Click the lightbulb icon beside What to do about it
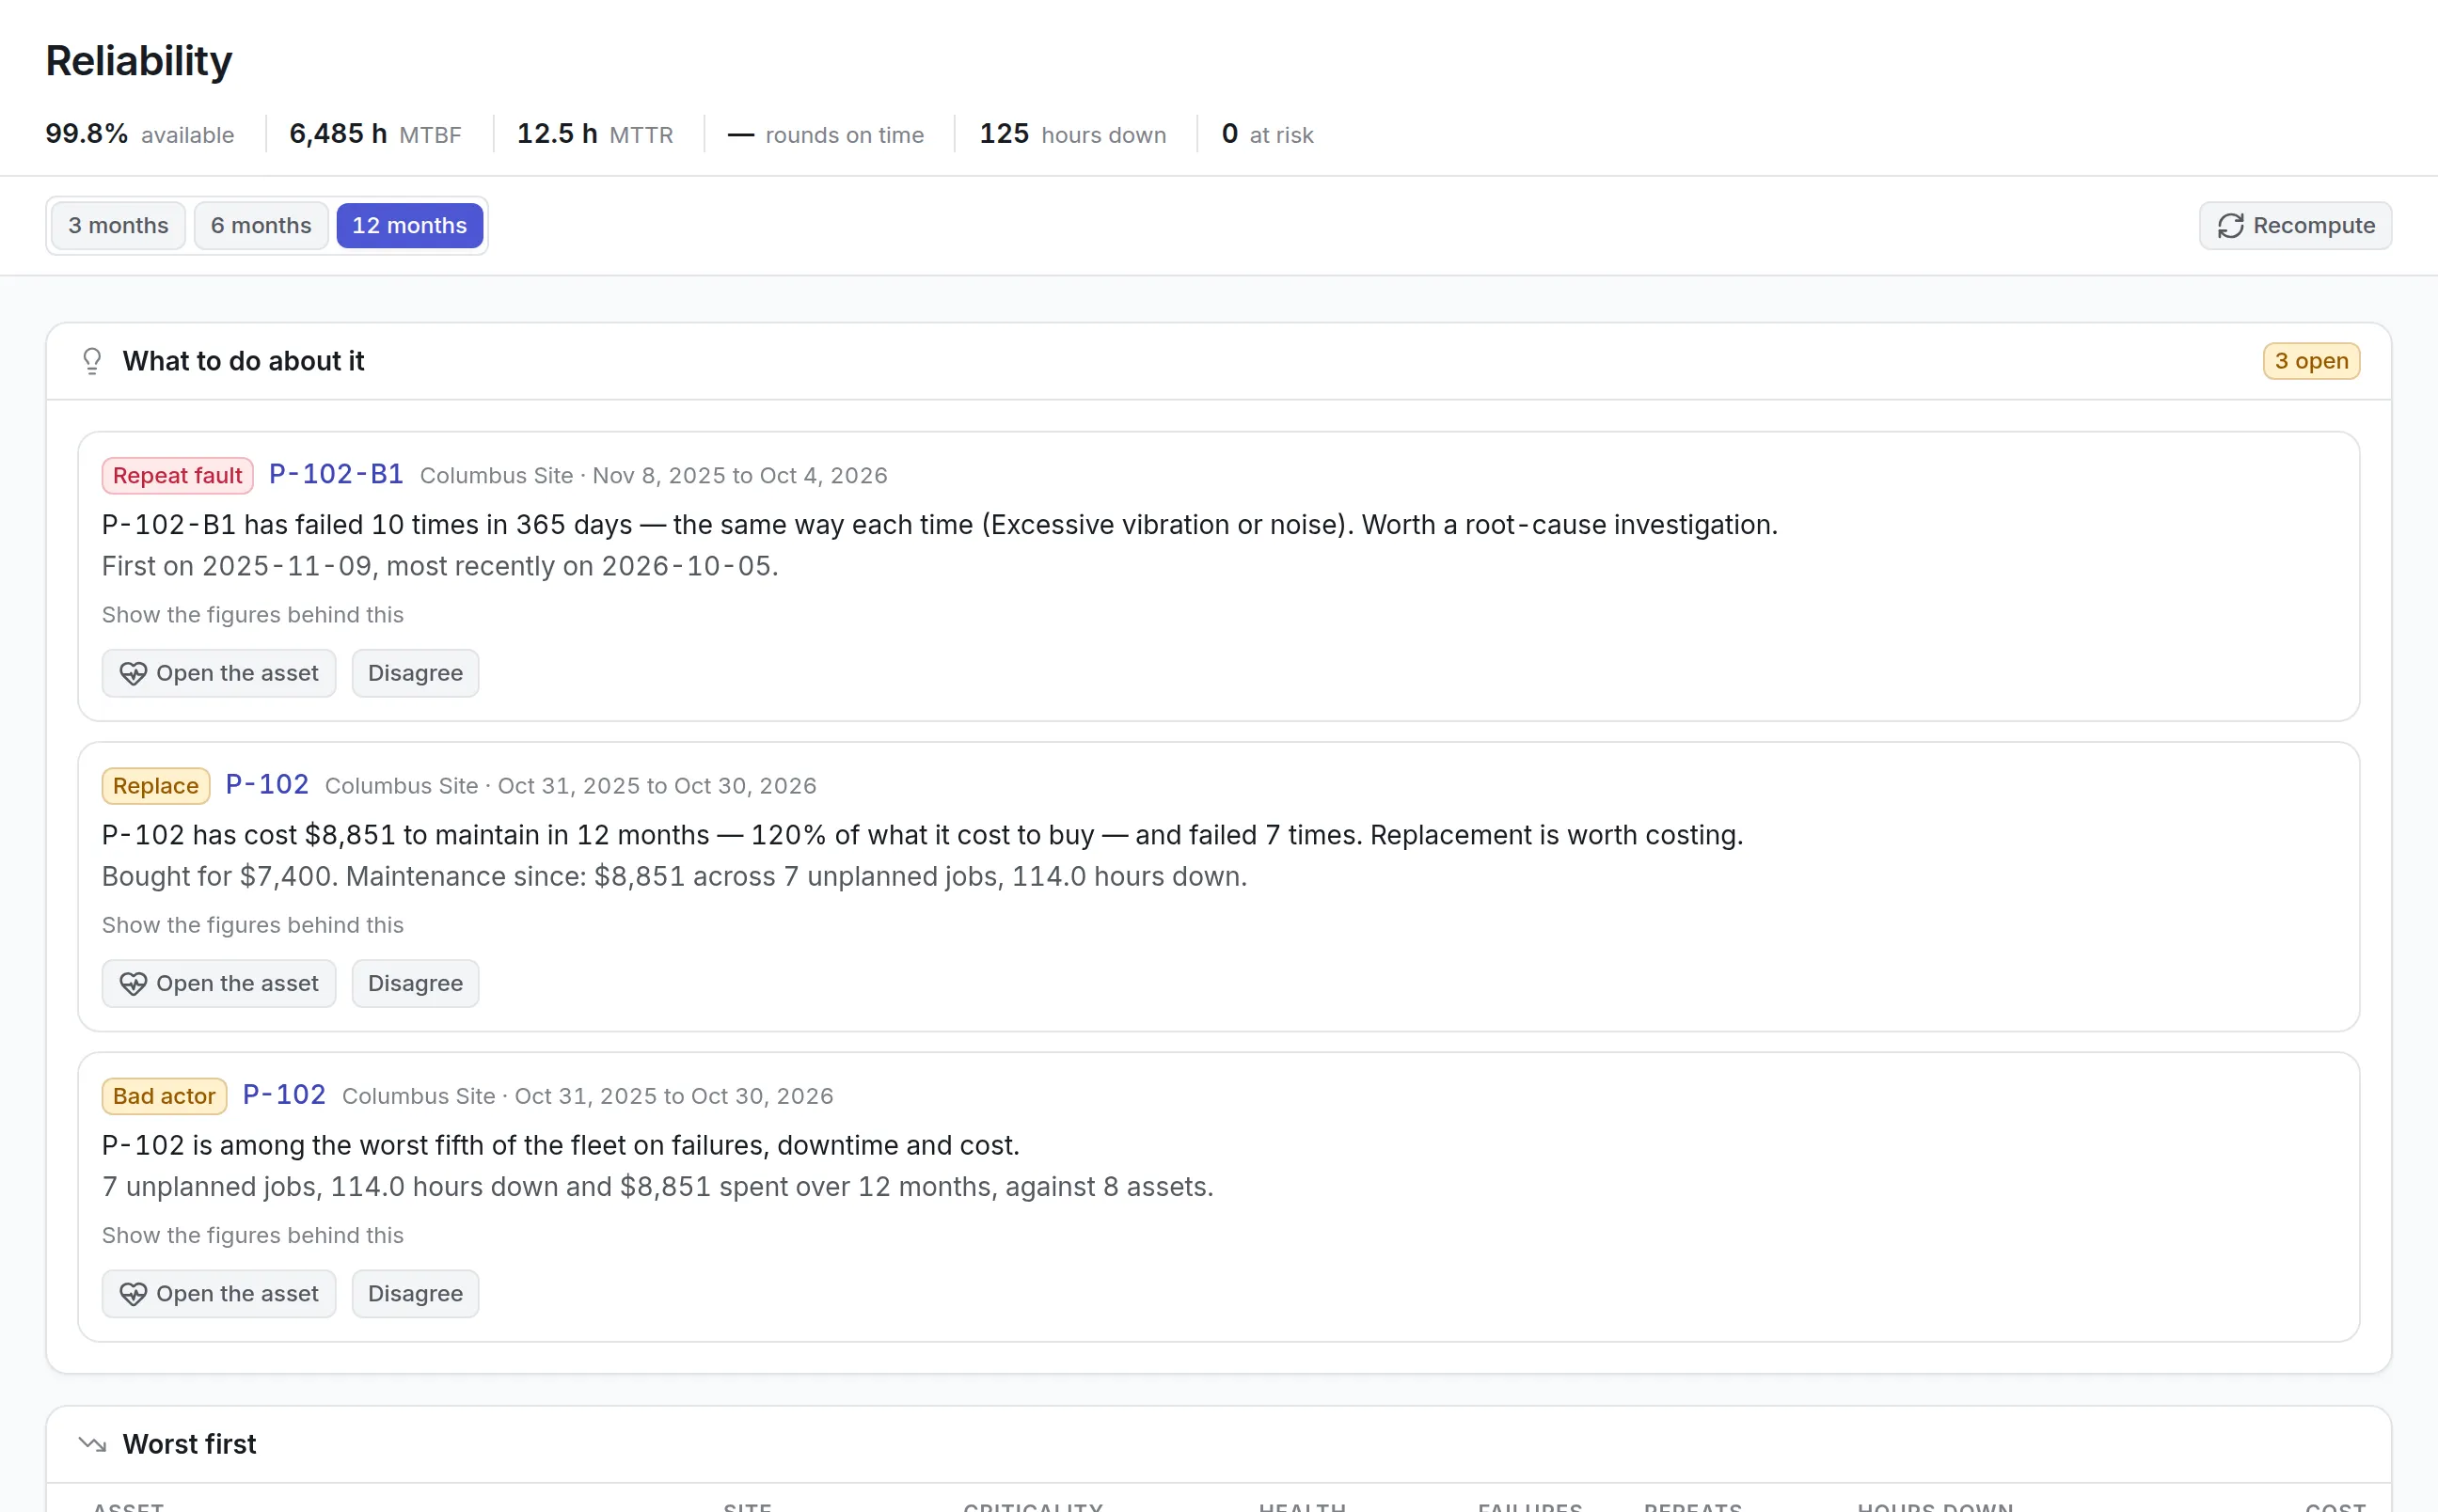The width and height of the screenshot is (2438, 1512). 92,361
